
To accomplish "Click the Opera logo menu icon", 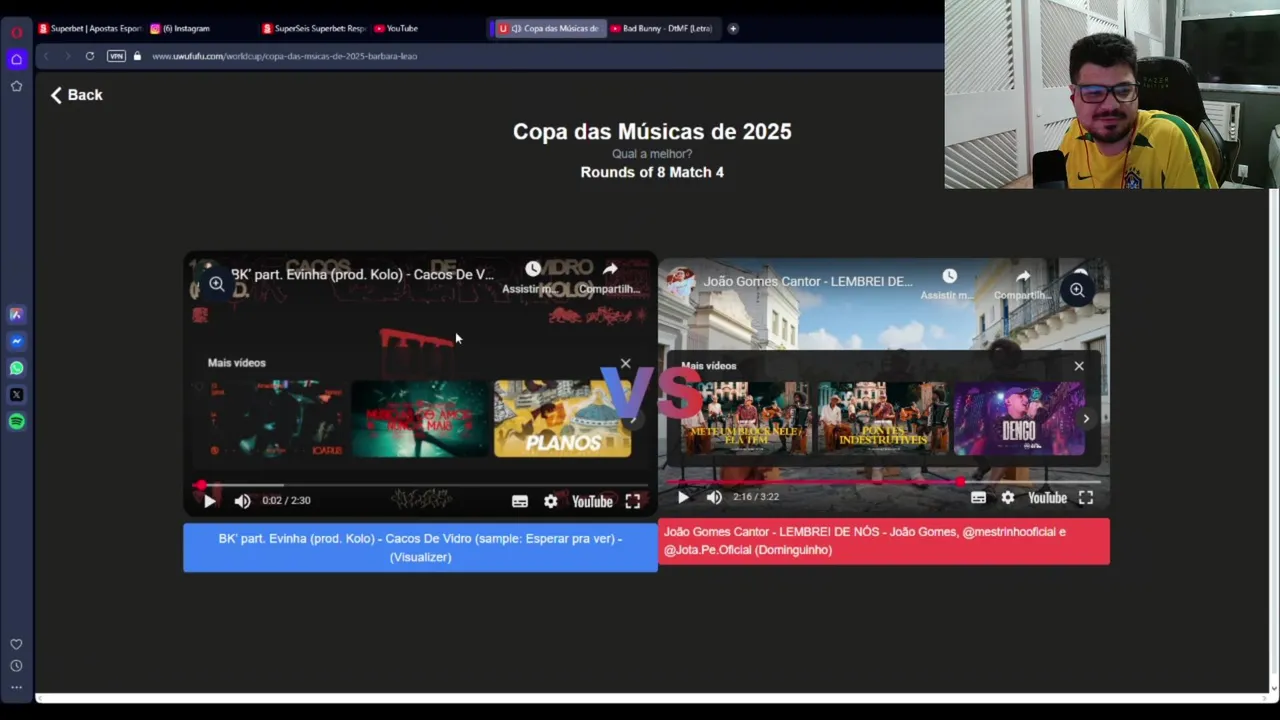I will (16, 32).
